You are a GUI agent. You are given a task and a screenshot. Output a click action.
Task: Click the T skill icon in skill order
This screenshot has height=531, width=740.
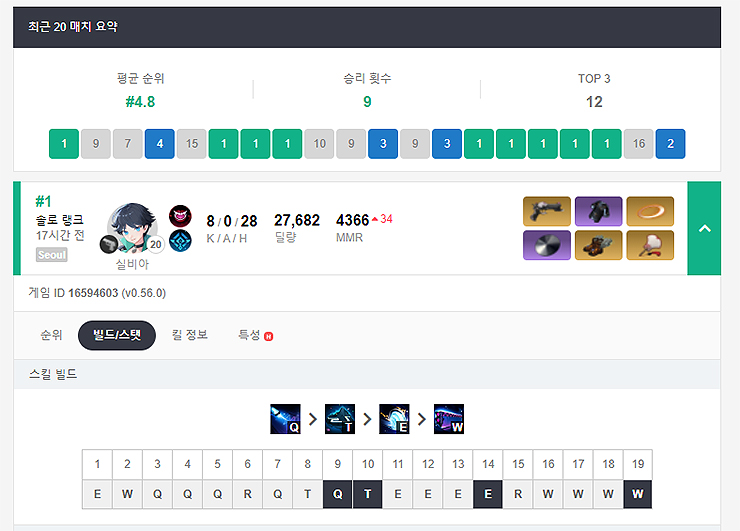point(340,419)
